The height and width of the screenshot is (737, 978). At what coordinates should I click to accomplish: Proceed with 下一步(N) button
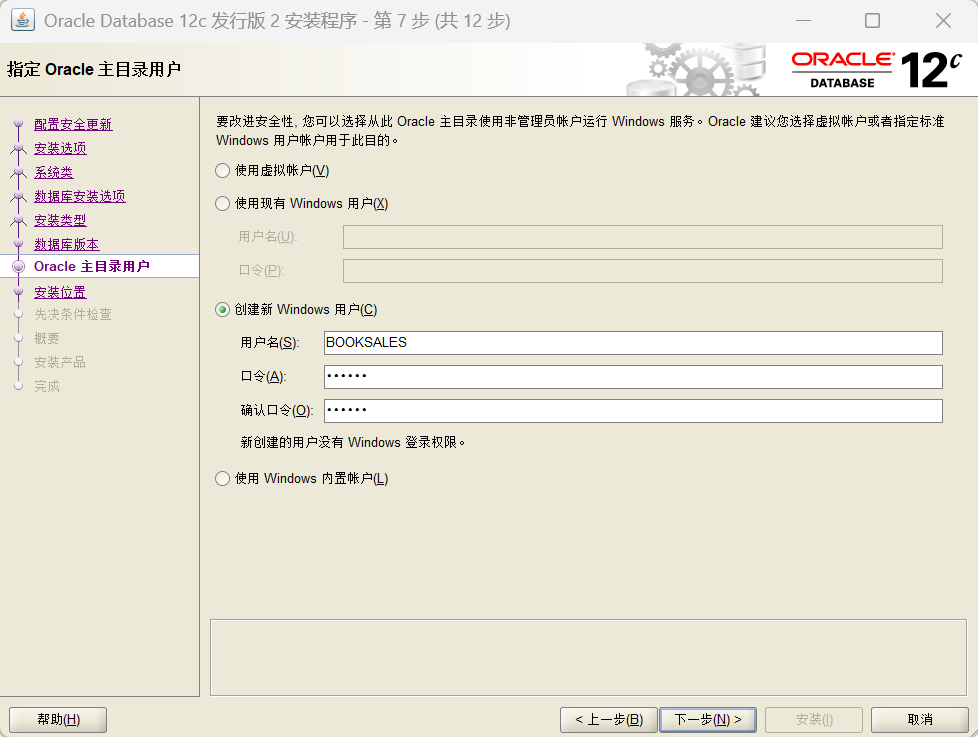[708, 720]
